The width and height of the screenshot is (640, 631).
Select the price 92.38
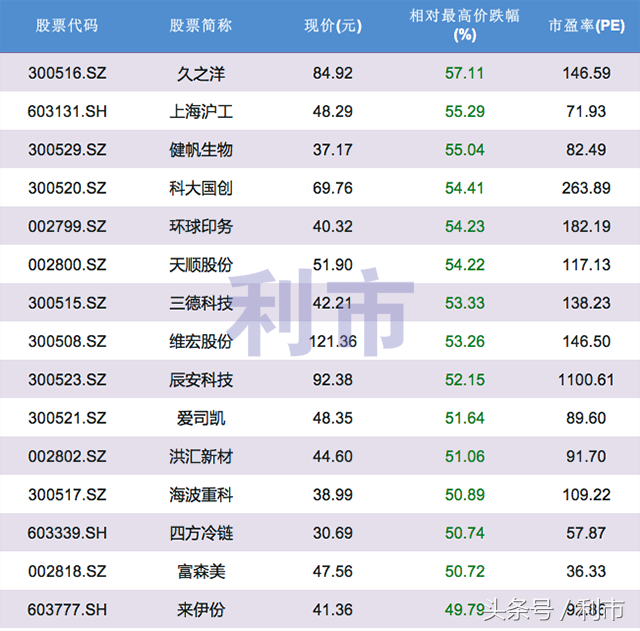[x=333, y=380]
